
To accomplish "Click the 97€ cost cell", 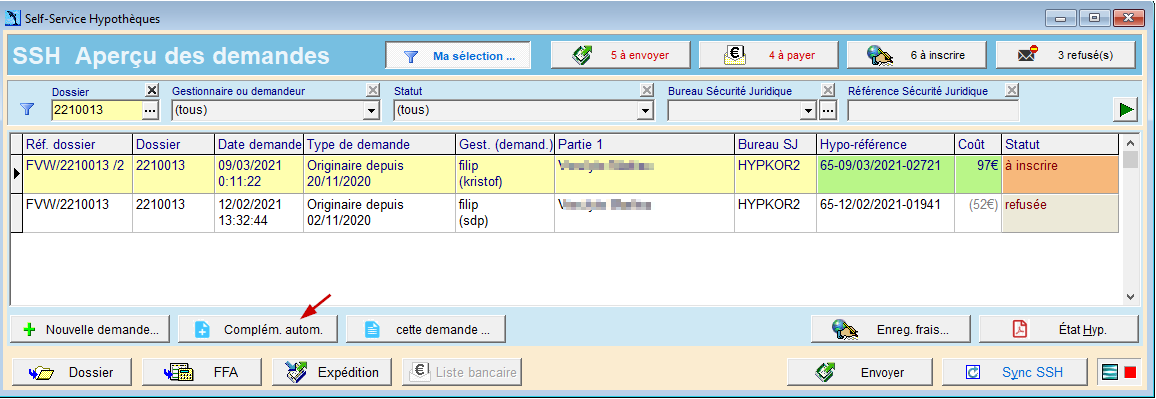I will click(x=978, y=174).
